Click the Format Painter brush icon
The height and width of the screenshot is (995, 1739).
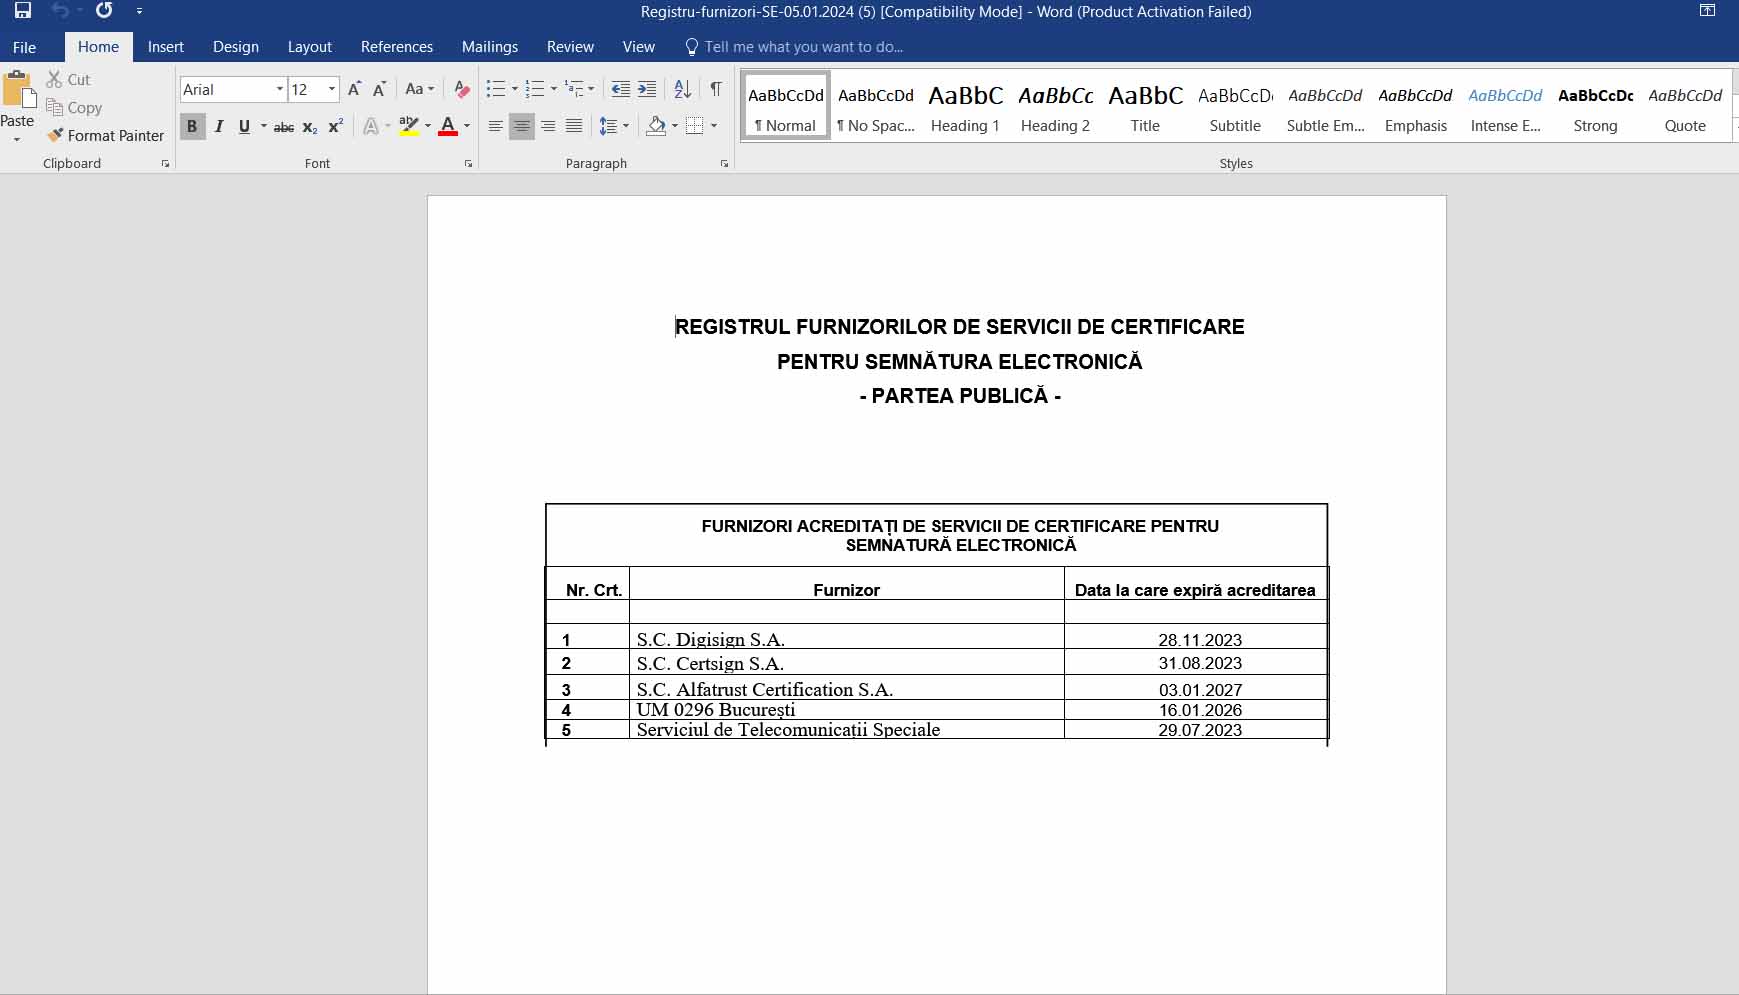pyautogui.click(x=55, y=135)
